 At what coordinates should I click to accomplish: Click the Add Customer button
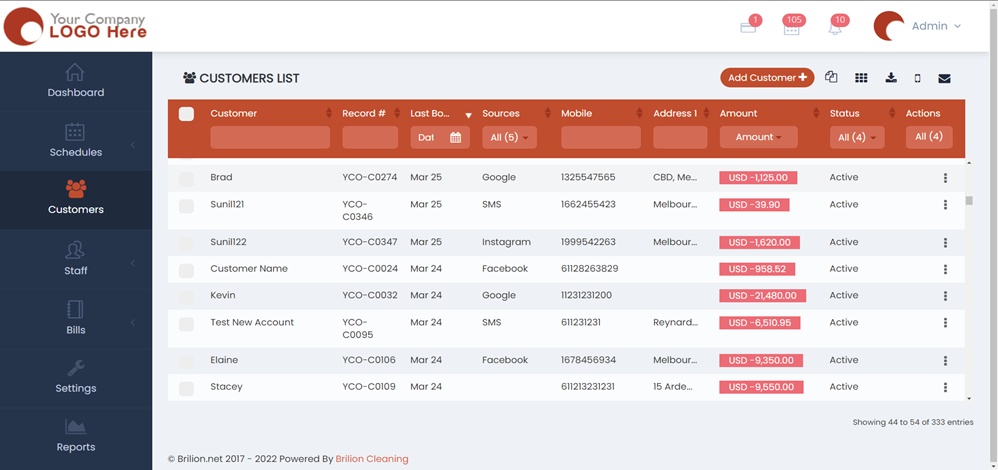767,78
